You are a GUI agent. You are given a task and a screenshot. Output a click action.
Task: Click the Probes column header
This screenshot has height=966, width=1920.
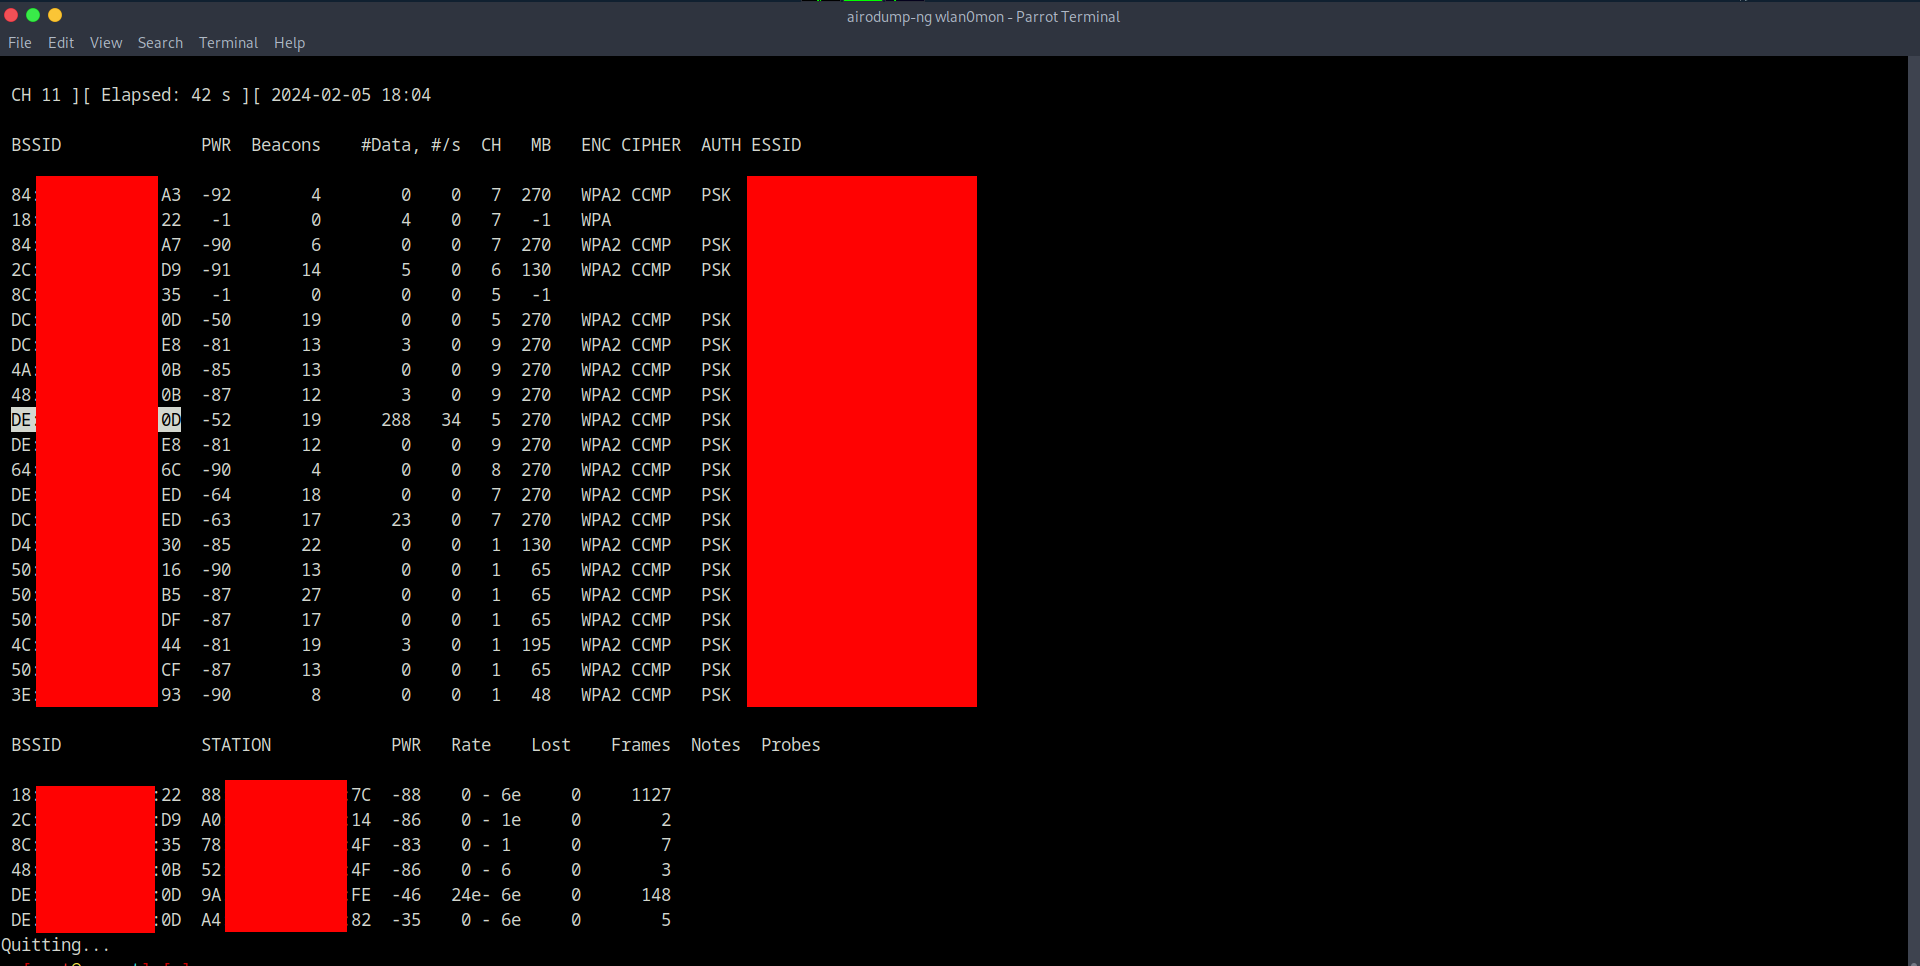pyautogui.click(x=790, y=745)
